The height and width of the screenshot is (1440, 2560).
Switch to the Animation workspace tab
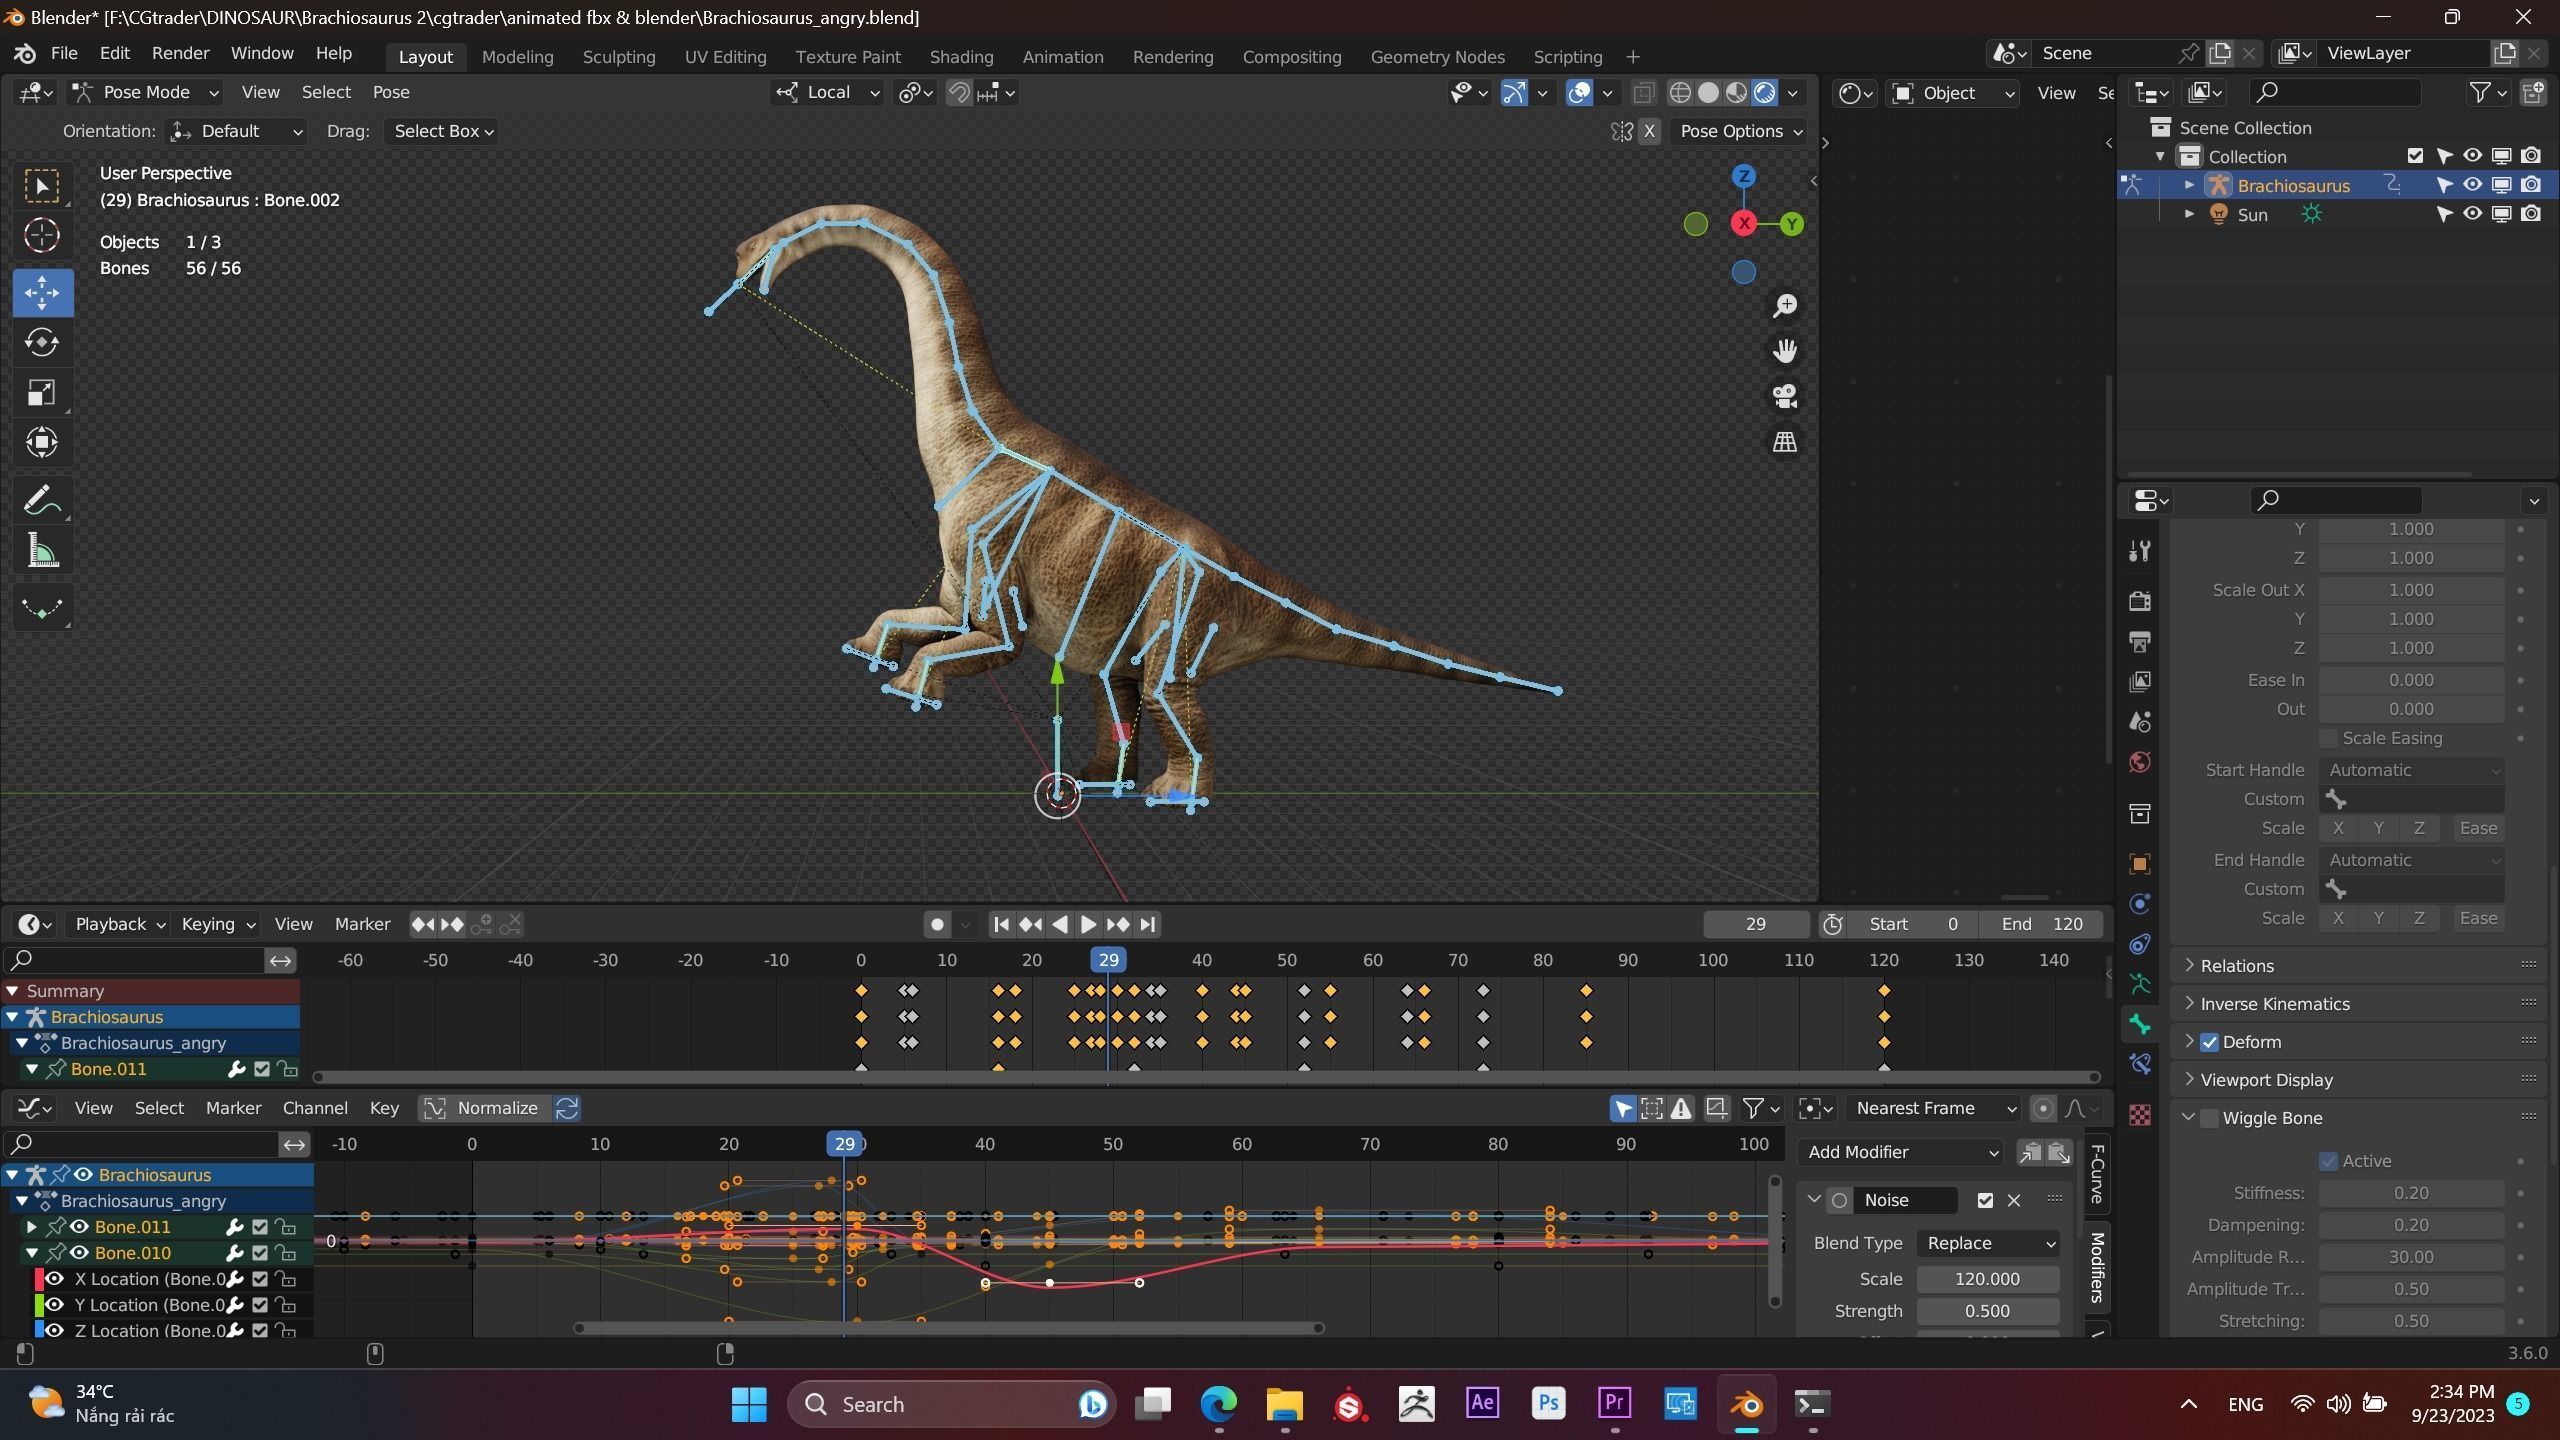1063,57
